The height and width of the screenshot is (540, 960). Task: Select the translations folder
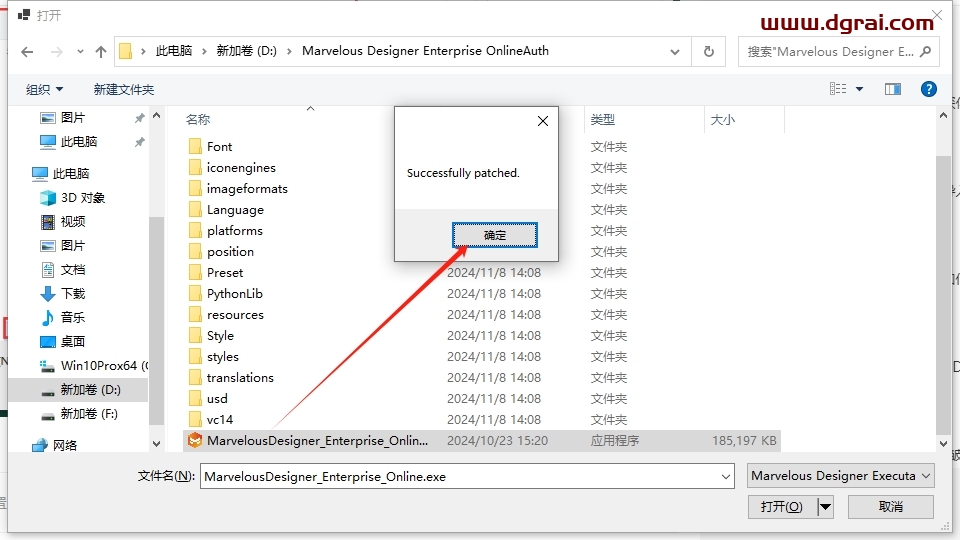240,378
